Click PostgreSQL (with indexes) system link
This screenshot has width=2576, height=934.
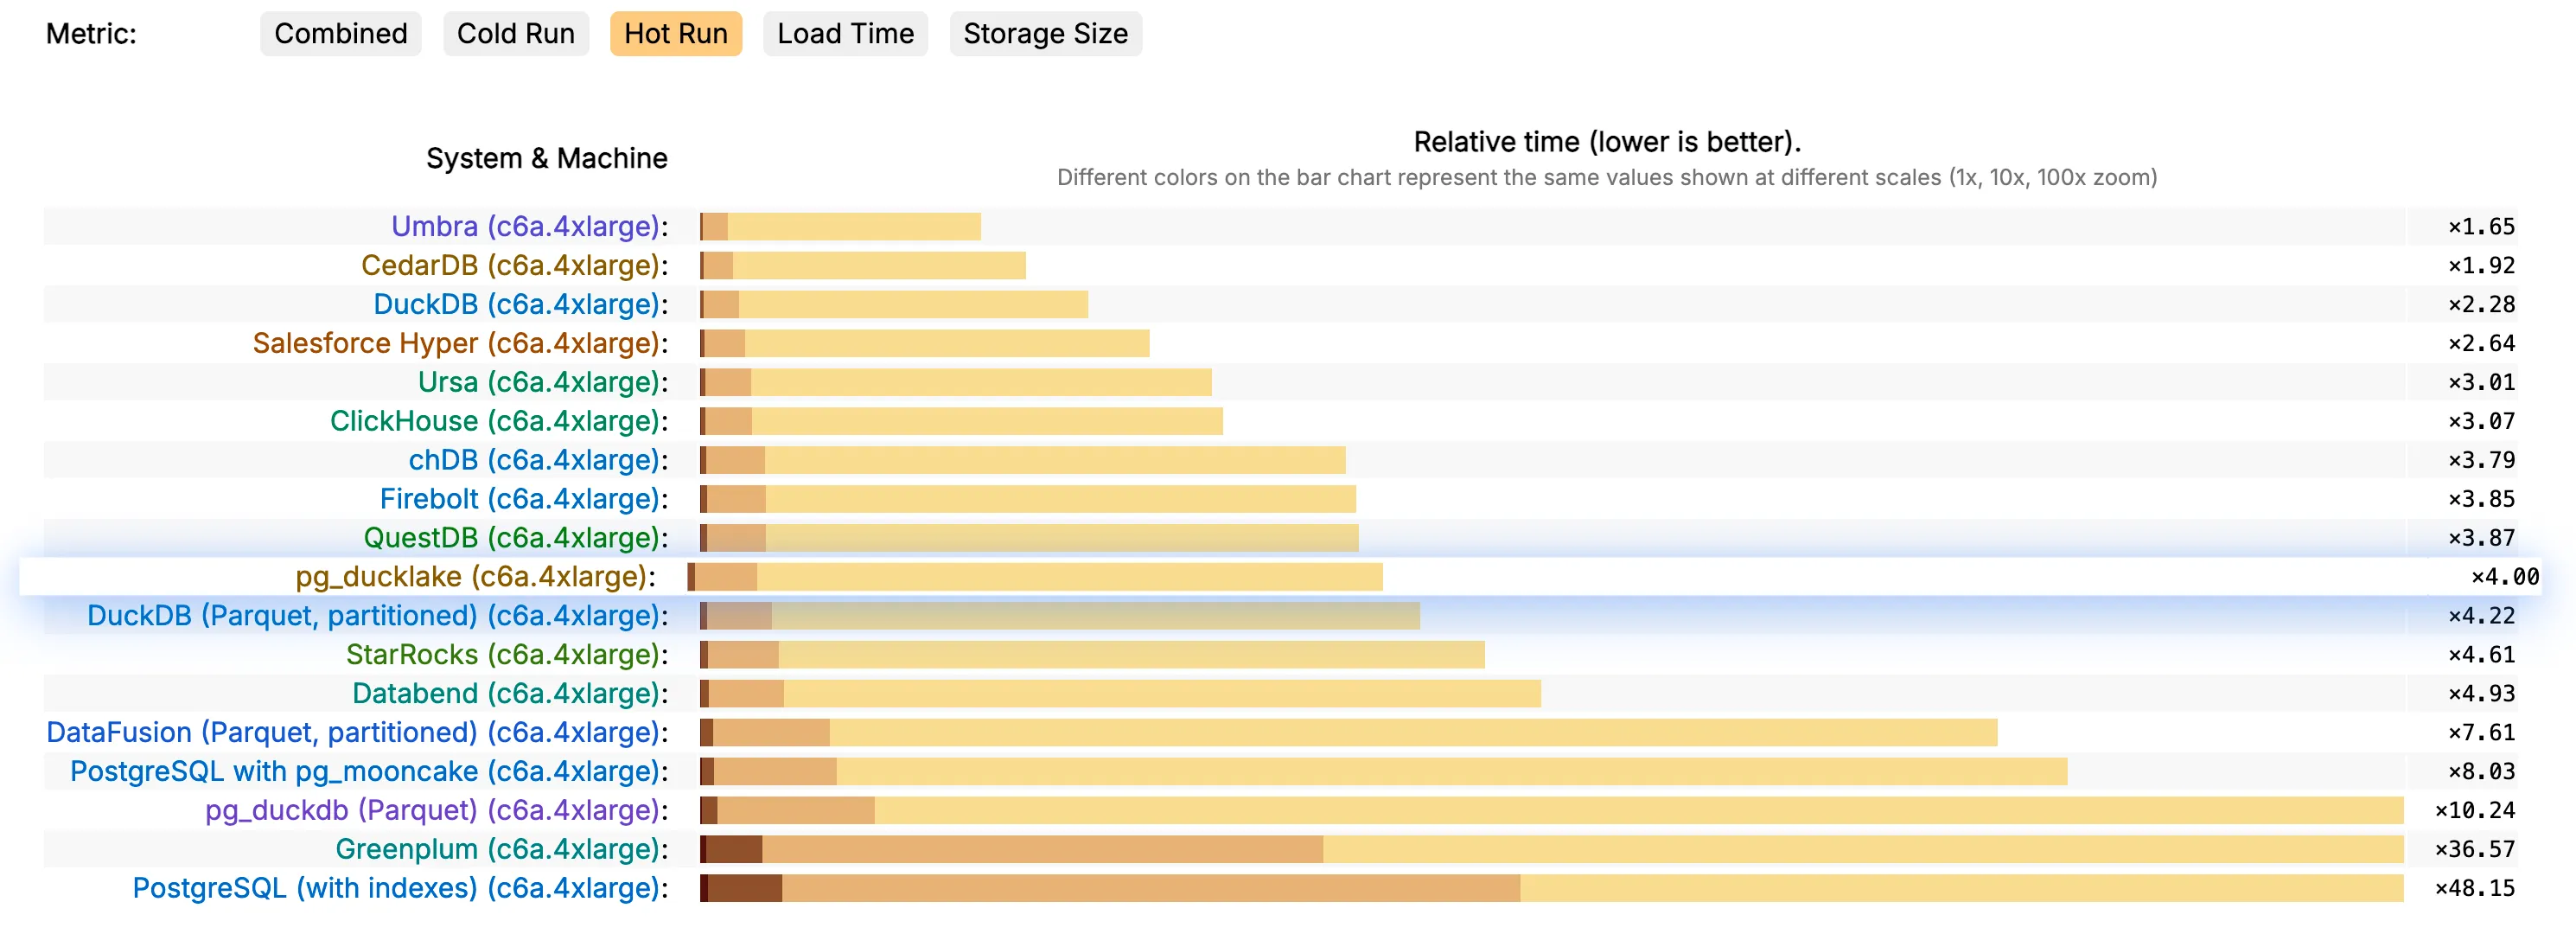point(396,889)
